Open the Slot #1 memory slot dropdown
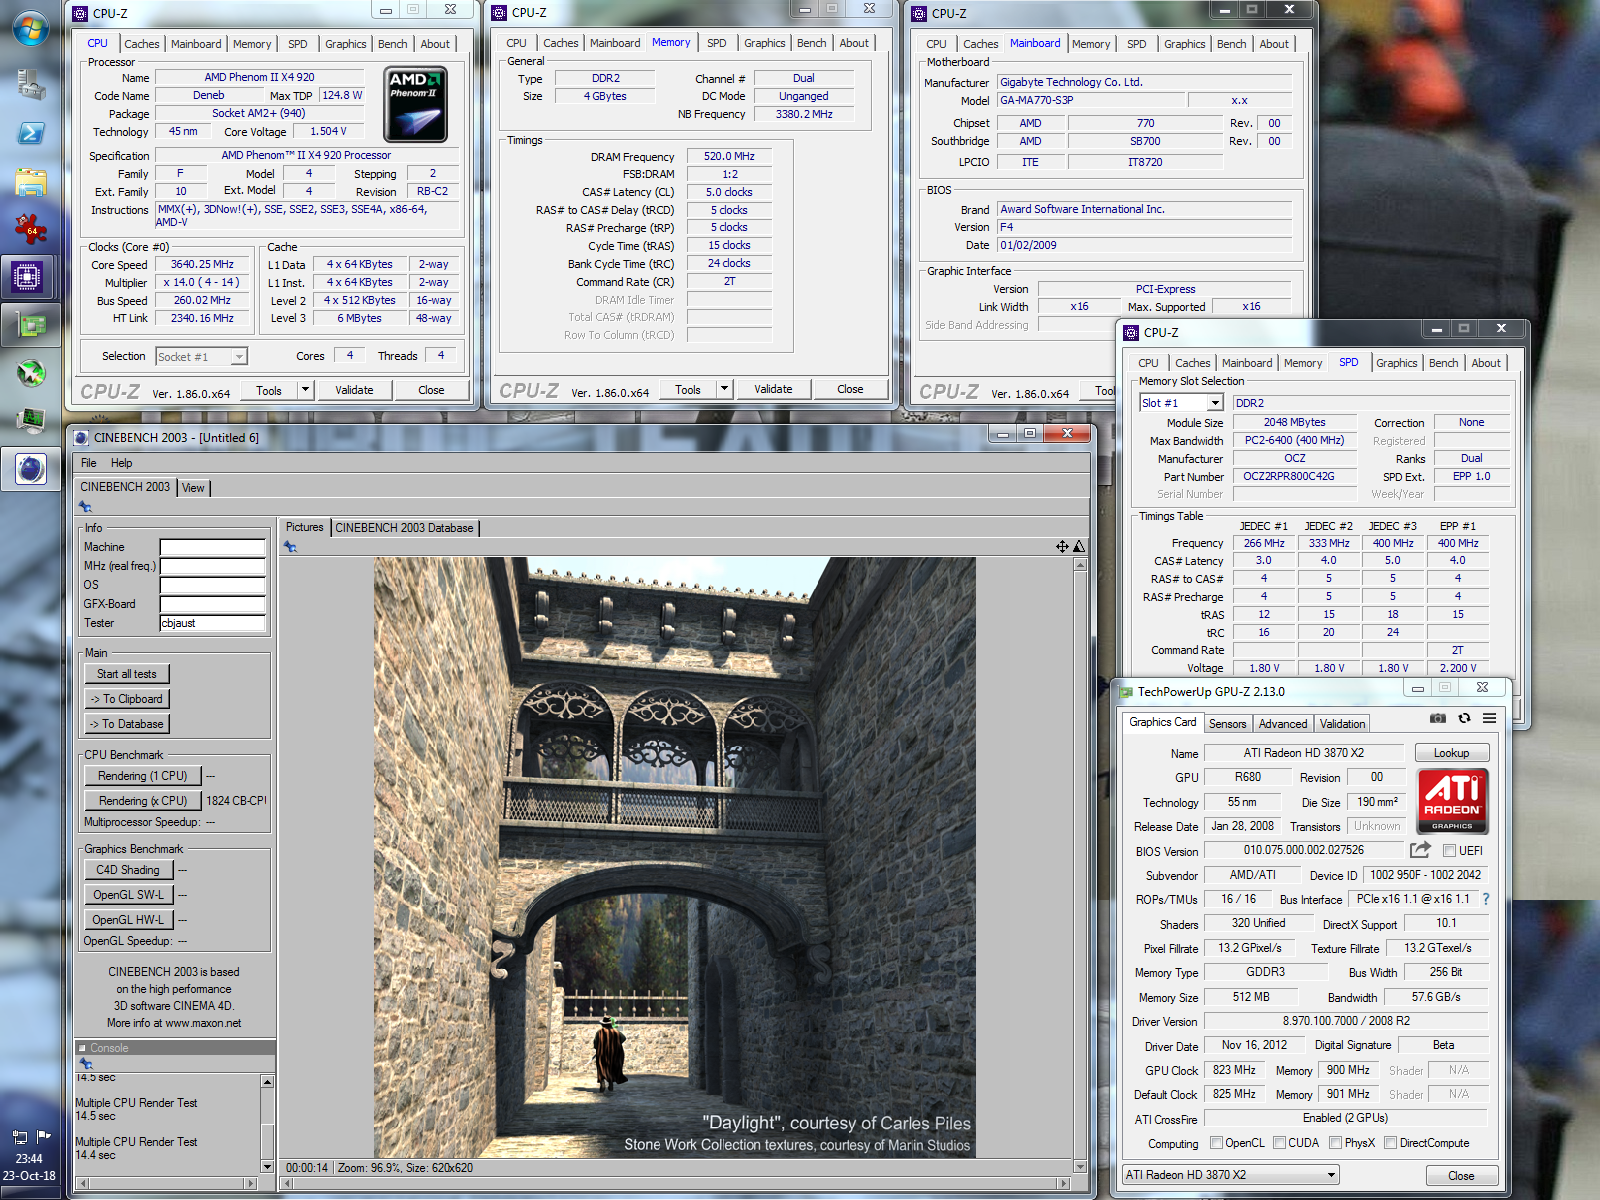 click(1181, 403)
